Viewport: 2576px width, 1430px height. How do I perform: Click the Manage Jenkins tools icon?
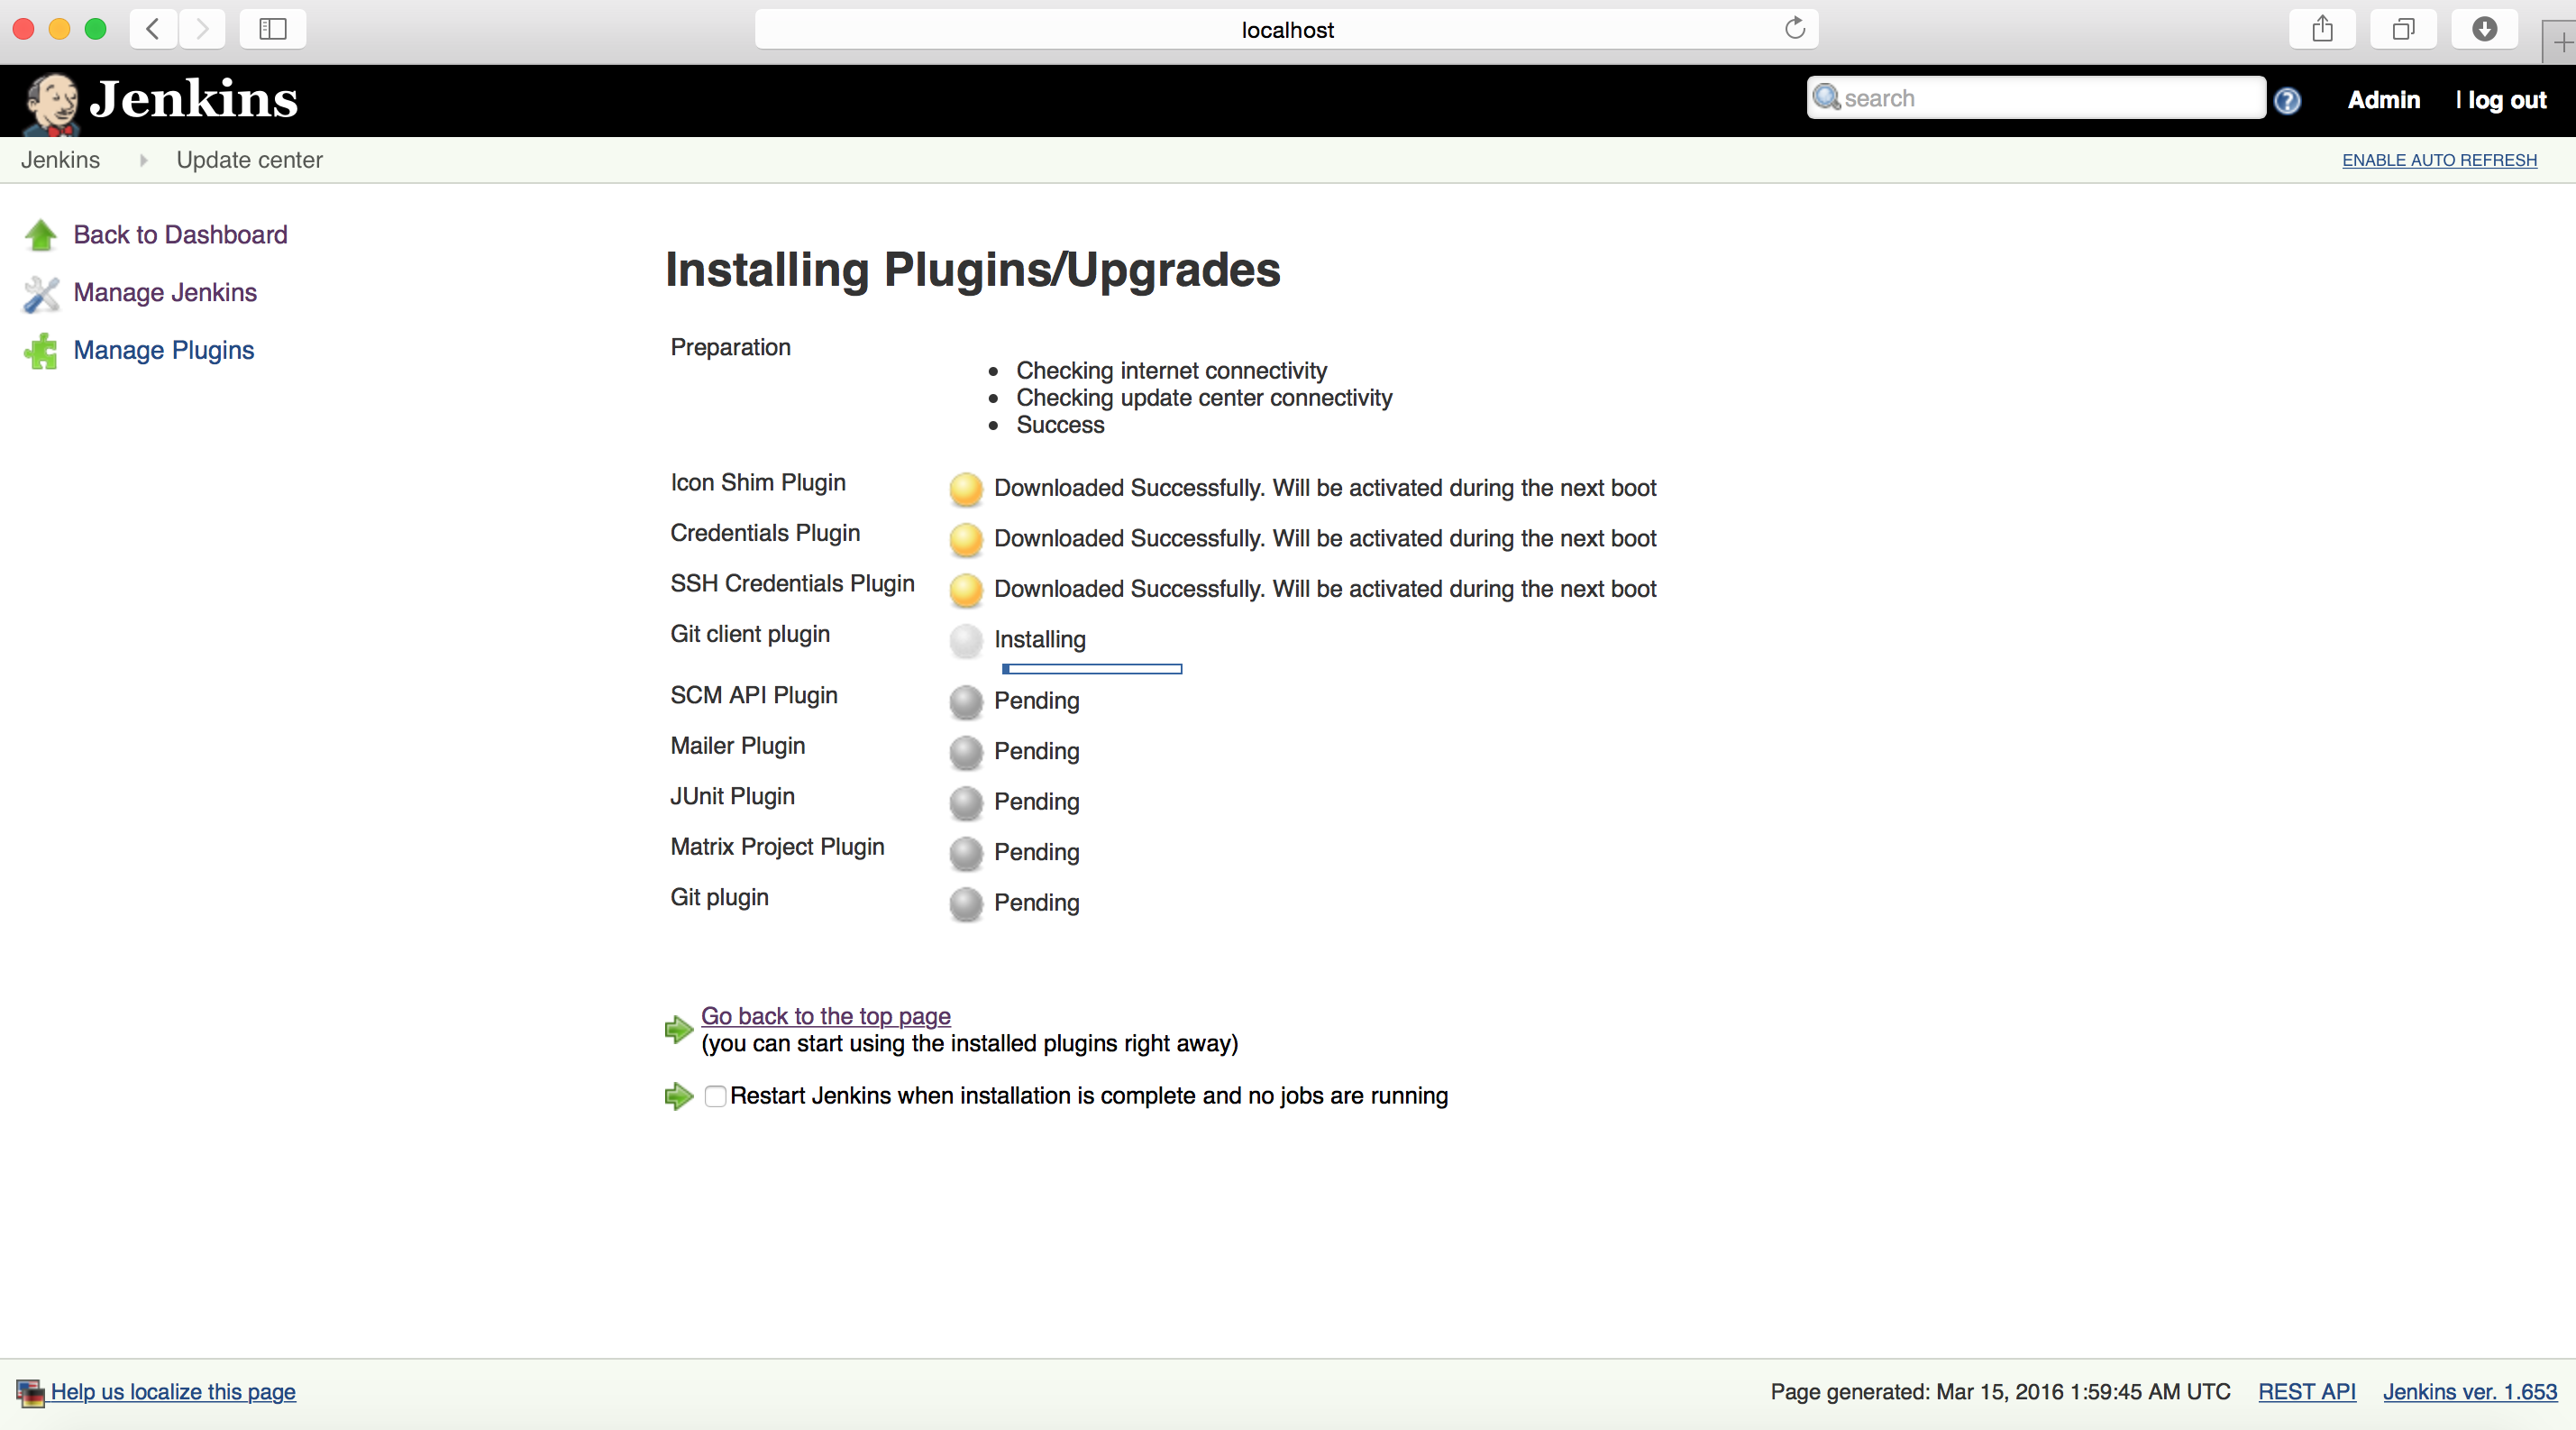[x=41, y=293]
